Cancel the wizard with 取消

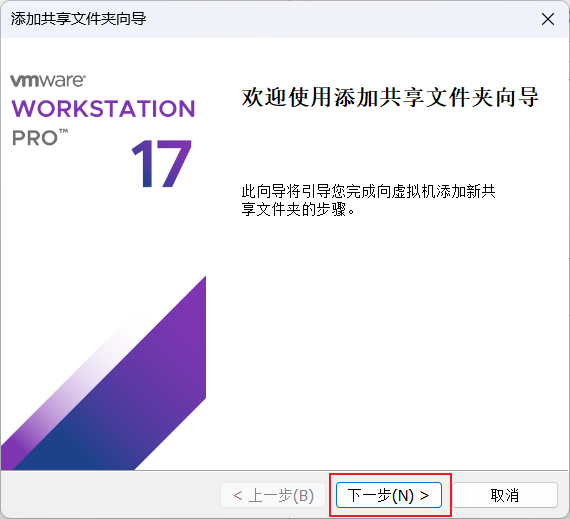click(505, 495)
